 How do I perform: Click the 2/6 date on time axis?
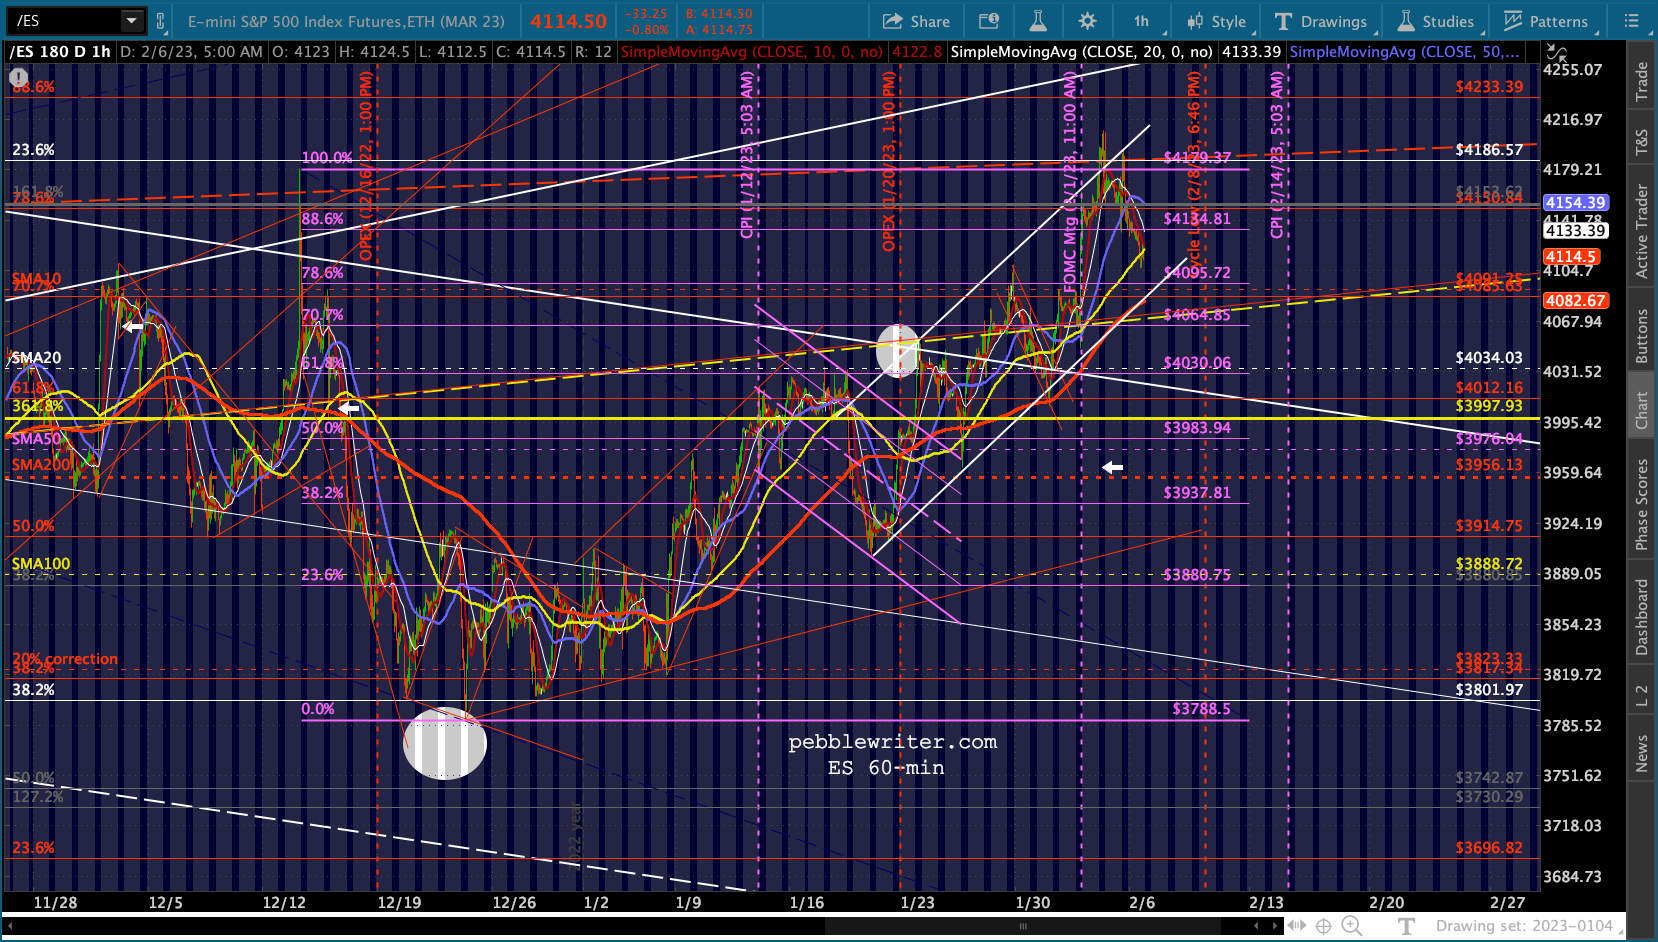coord(1142,903)
